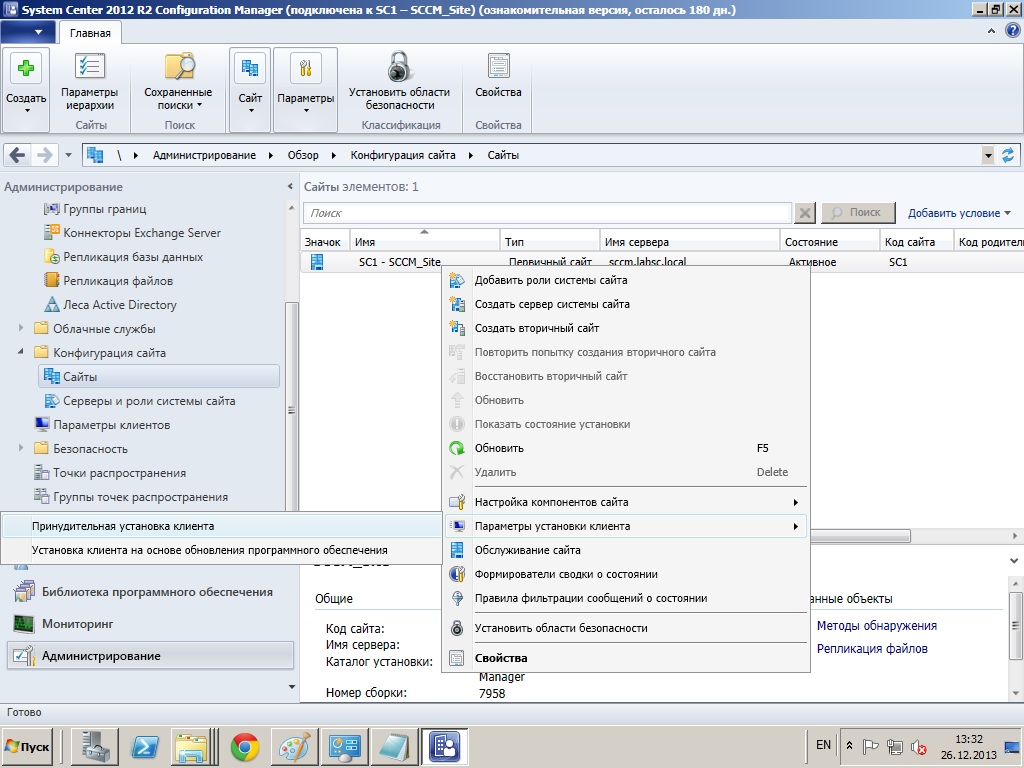Choose Создать вторичный сайт
Viewport: 1024px width, 768px height.
(x=626, y=328)
